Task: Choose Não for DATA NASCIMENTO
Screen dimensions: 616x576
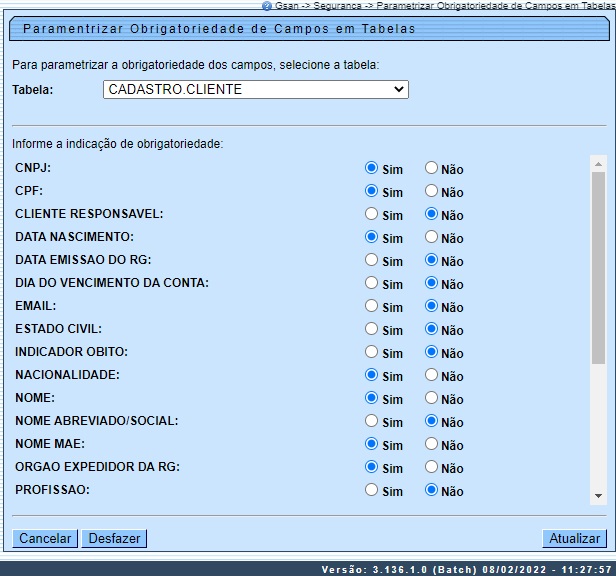Action: (432, 237)
